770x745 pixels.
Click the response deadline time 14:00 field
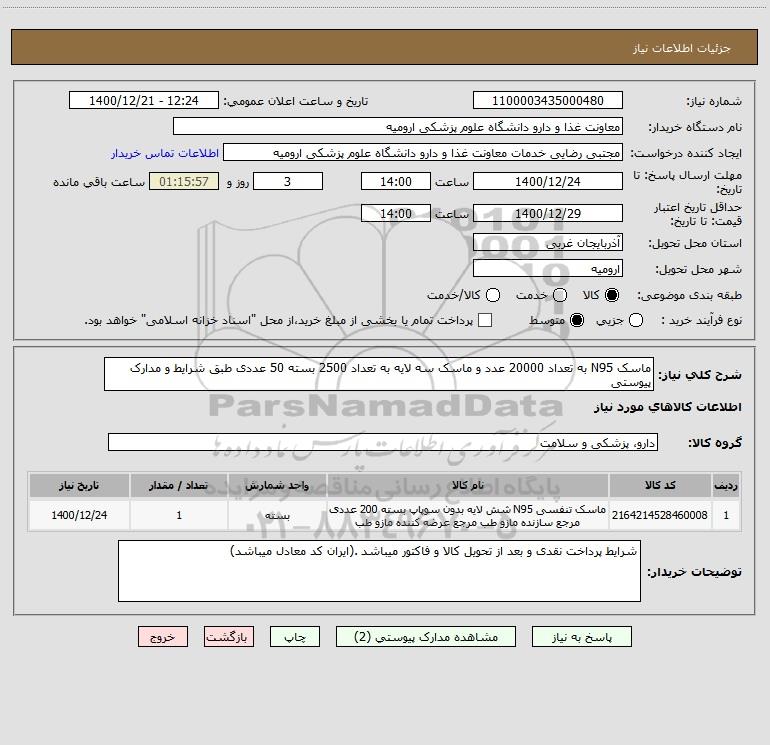[396, 181]
